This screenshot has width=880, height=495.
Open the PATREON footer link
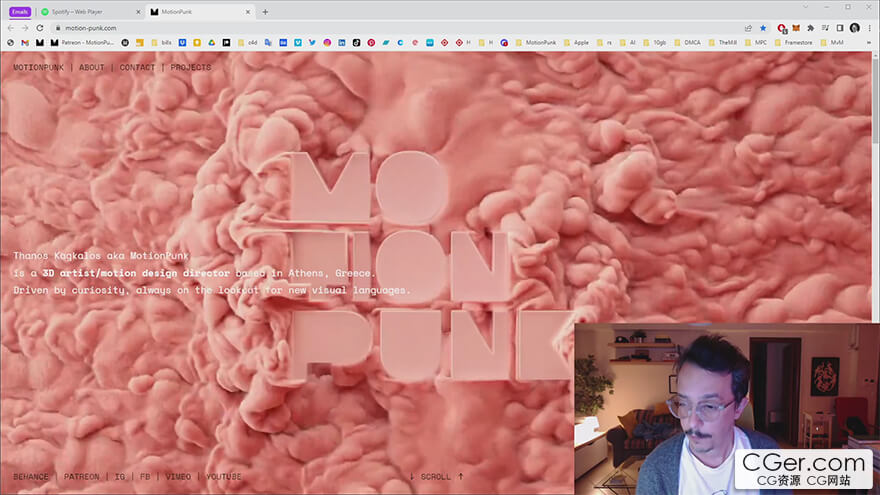81,477
